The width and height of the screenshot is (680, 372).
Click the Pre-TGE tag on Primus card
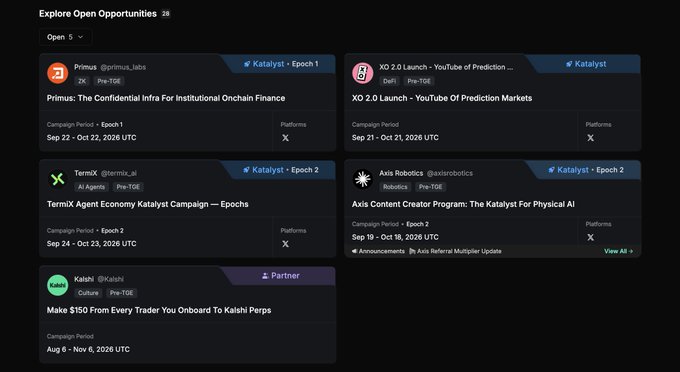[109, 81]
